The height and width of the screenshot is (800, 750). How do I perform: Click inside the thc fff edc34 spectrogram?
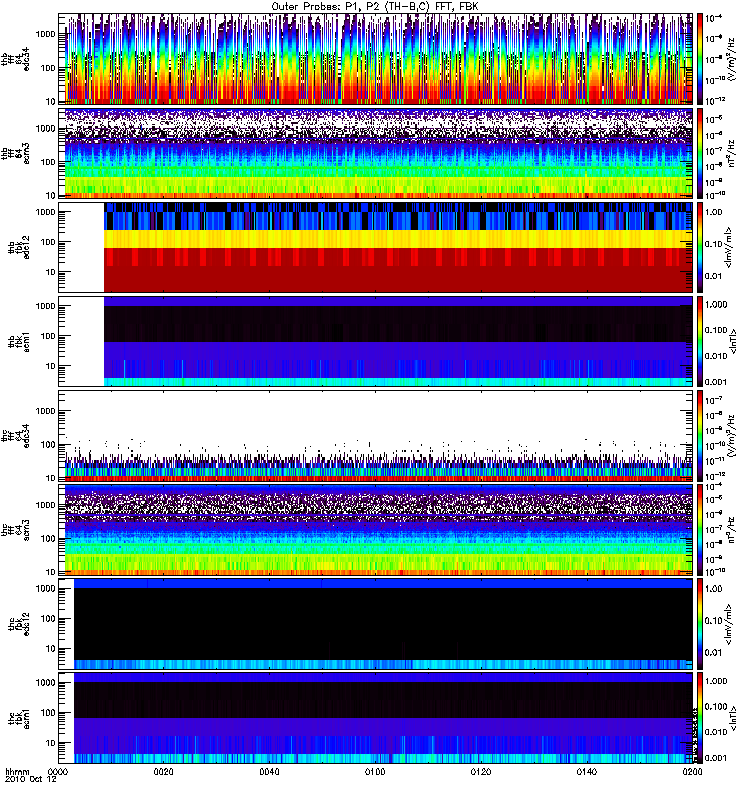point(375,436)
